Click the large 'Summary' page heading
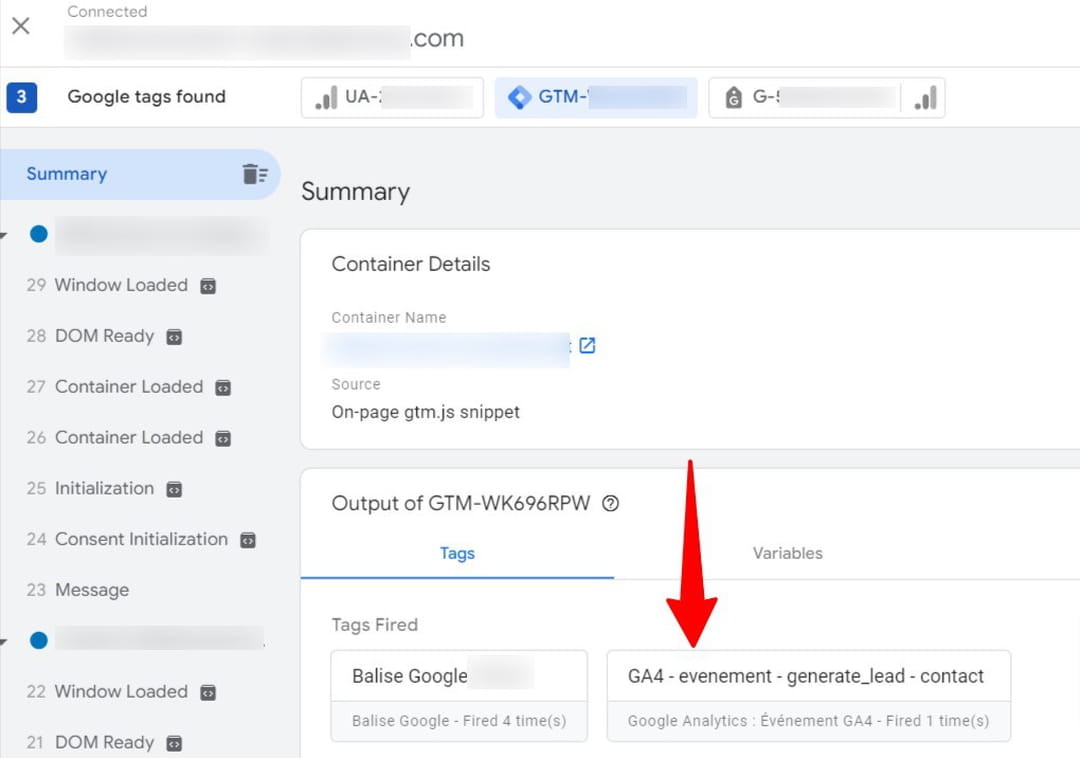The height and width of the screenshot is (758, 1080). coord(355,191)
